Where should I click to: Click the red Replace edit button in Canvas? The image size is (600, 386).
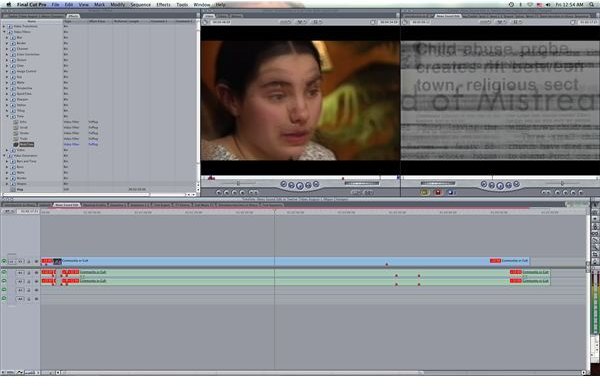438,192
